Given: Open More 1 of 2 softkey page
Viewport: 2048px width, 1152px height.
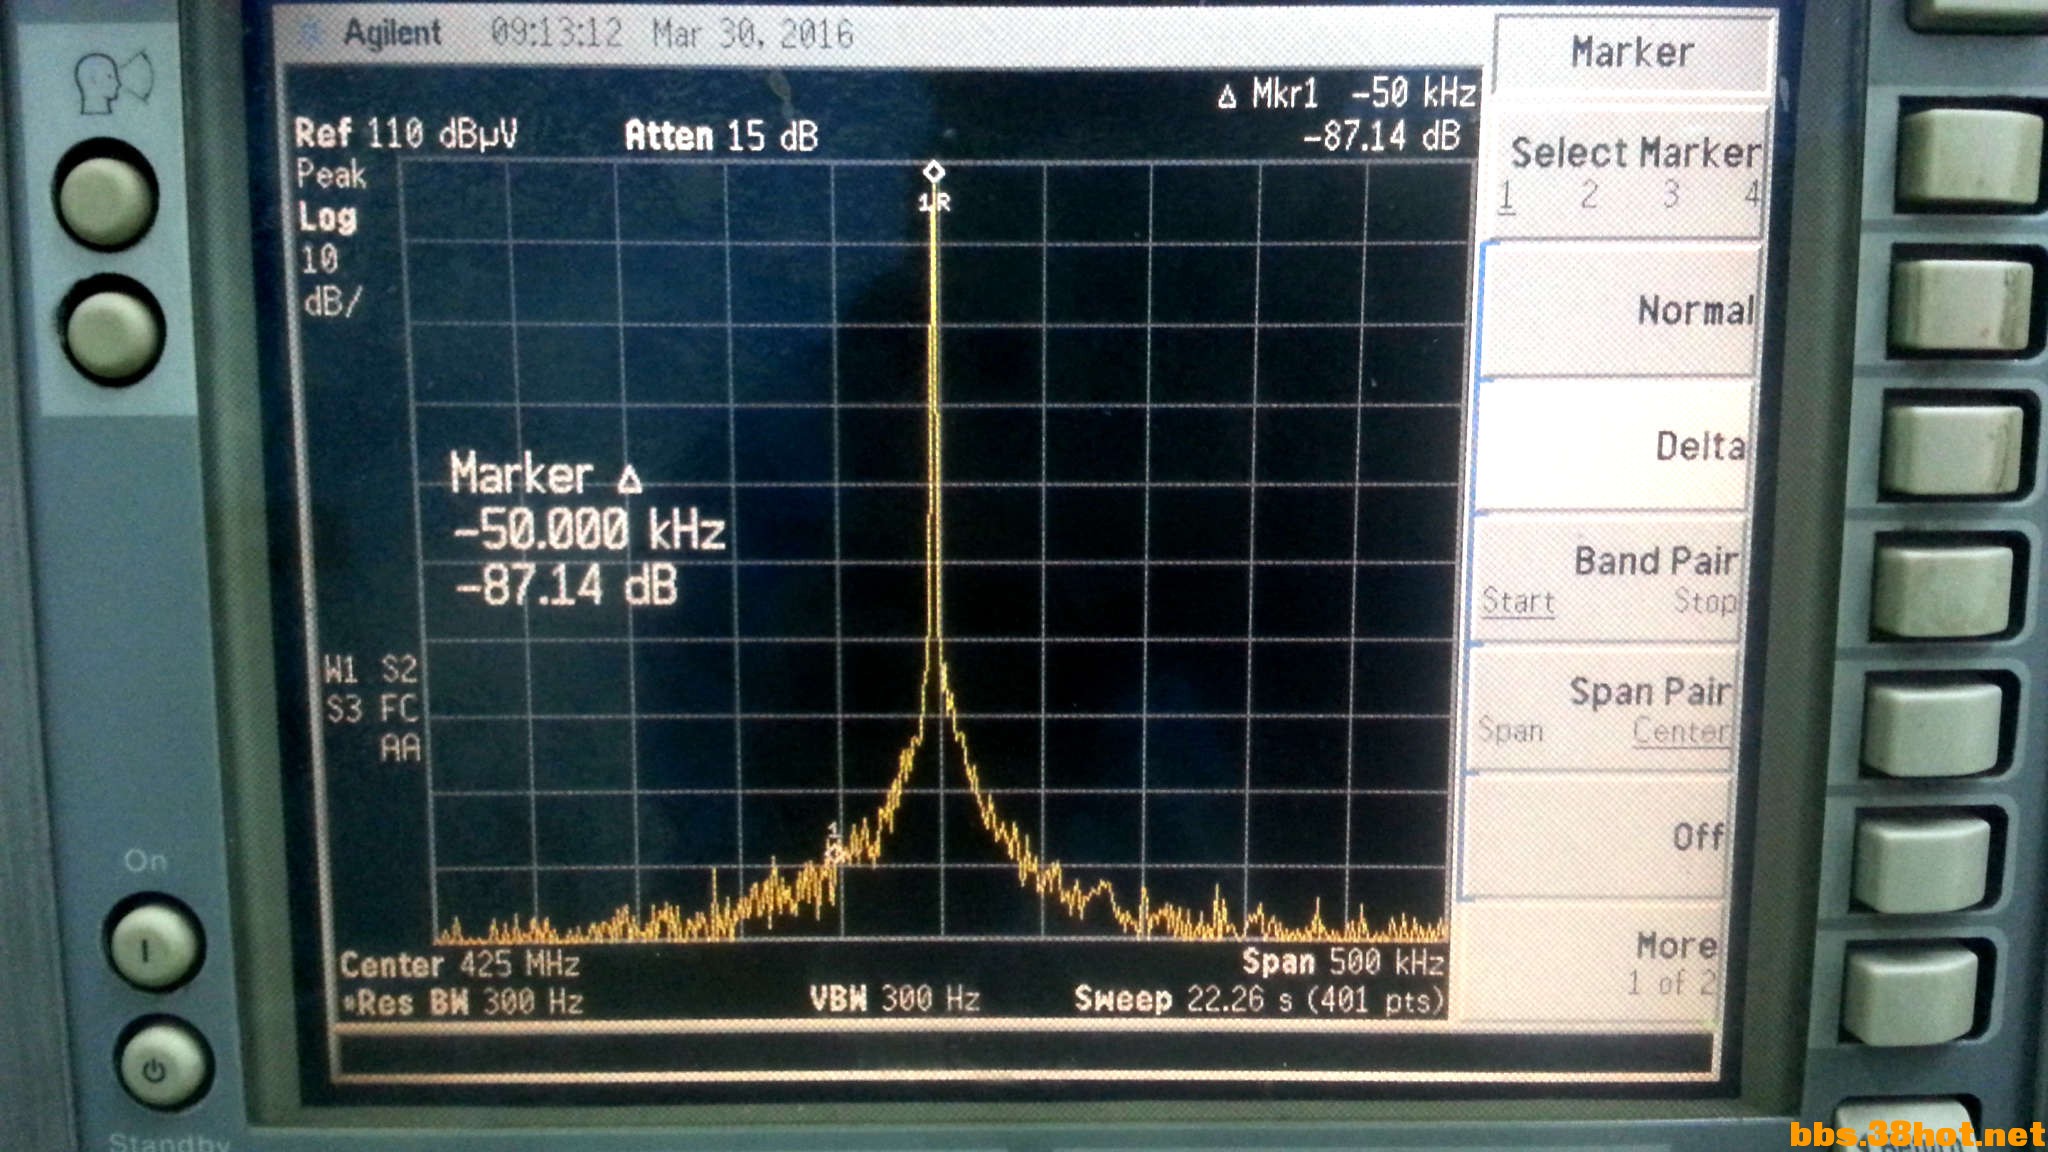Looking at the screenshot, I should click(x=1590, y=962).
